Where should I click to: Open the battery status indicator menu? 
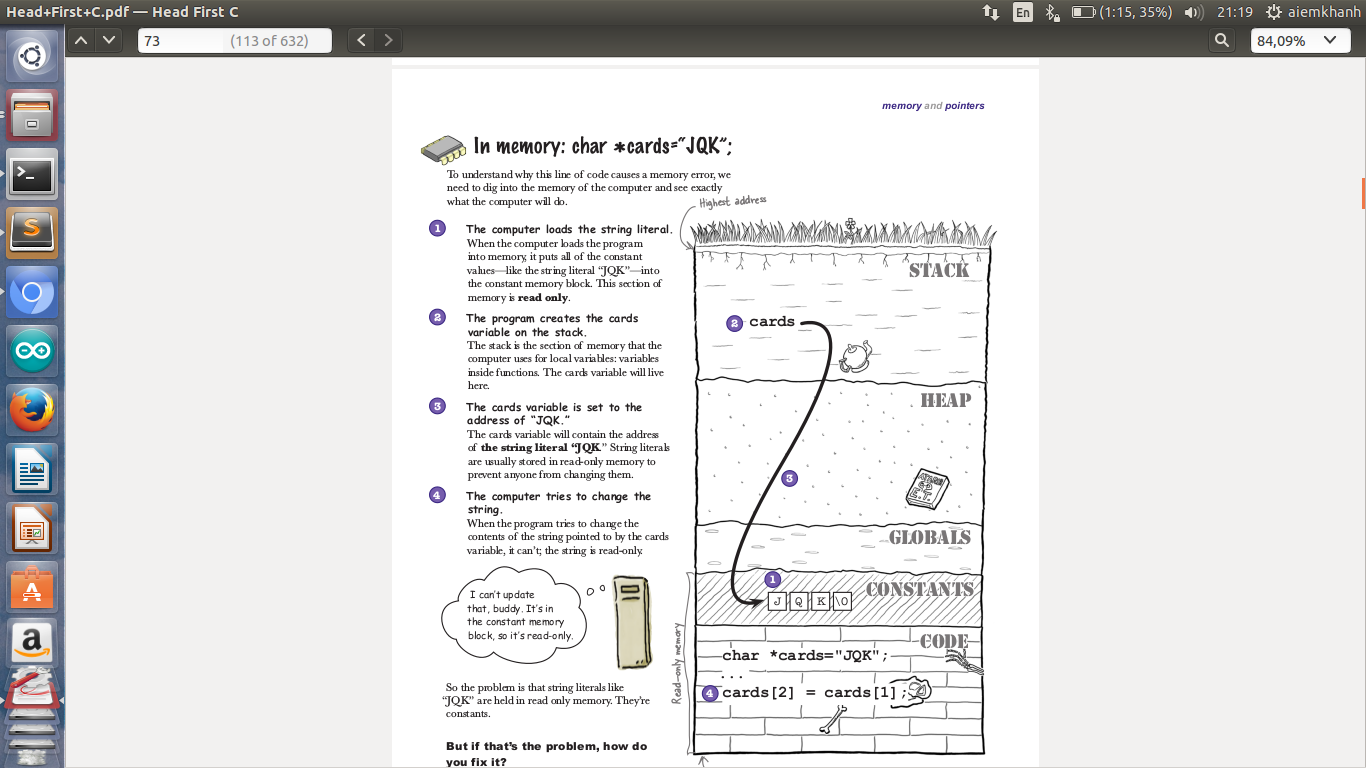pos(1121,12)
